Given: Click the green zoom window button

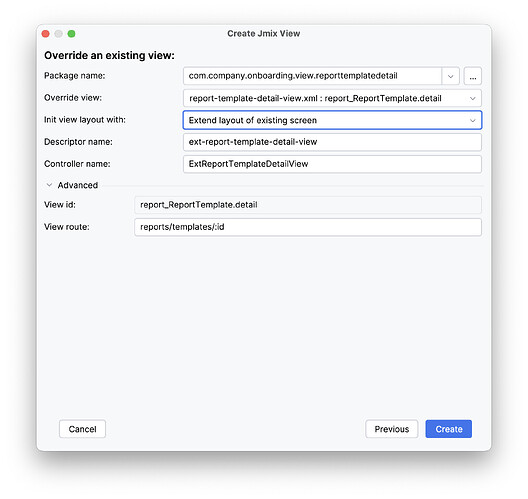Looking at the screenshot, I should click(71, 34).
